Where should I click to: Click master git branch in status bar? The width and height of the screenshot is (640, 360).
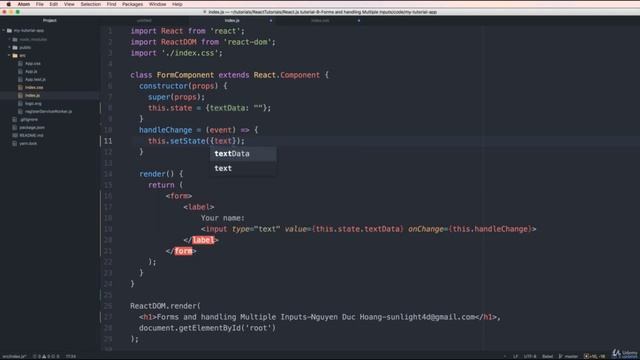568,356
